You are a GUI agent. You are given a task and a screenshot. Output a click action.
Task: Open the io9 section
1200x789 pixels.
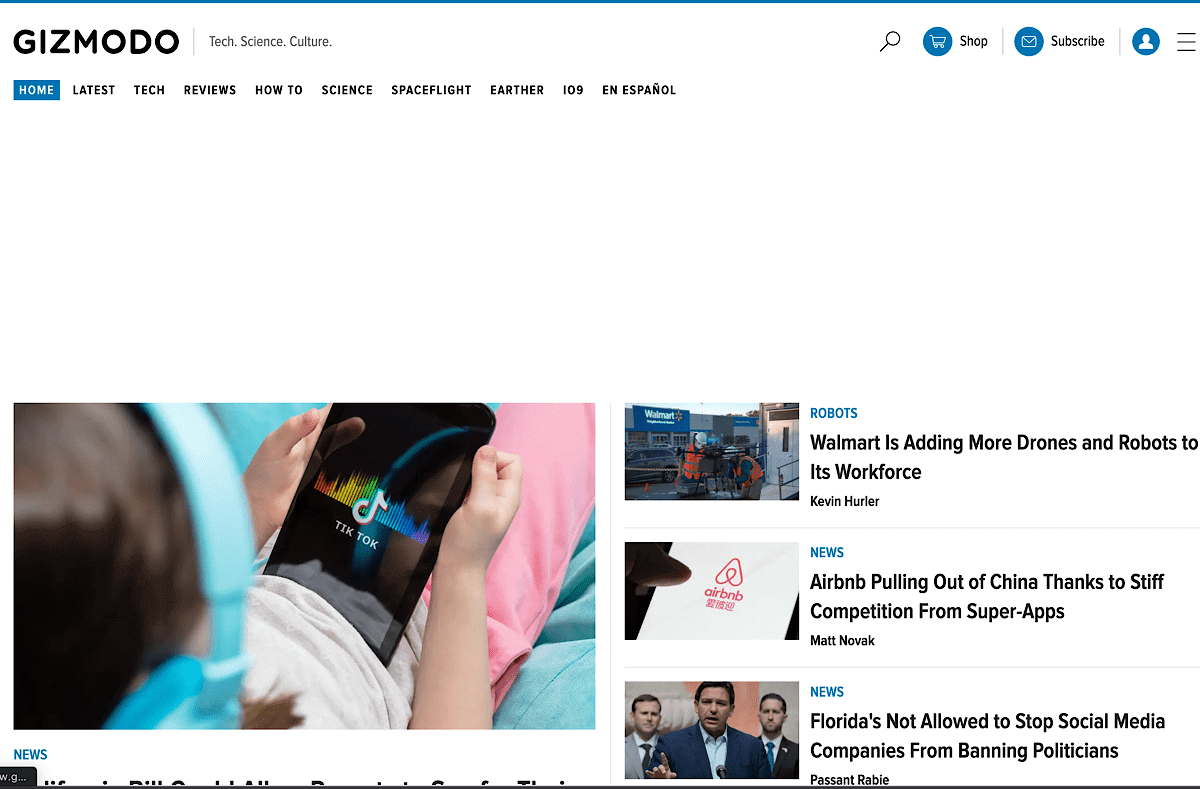pos(573,90)
